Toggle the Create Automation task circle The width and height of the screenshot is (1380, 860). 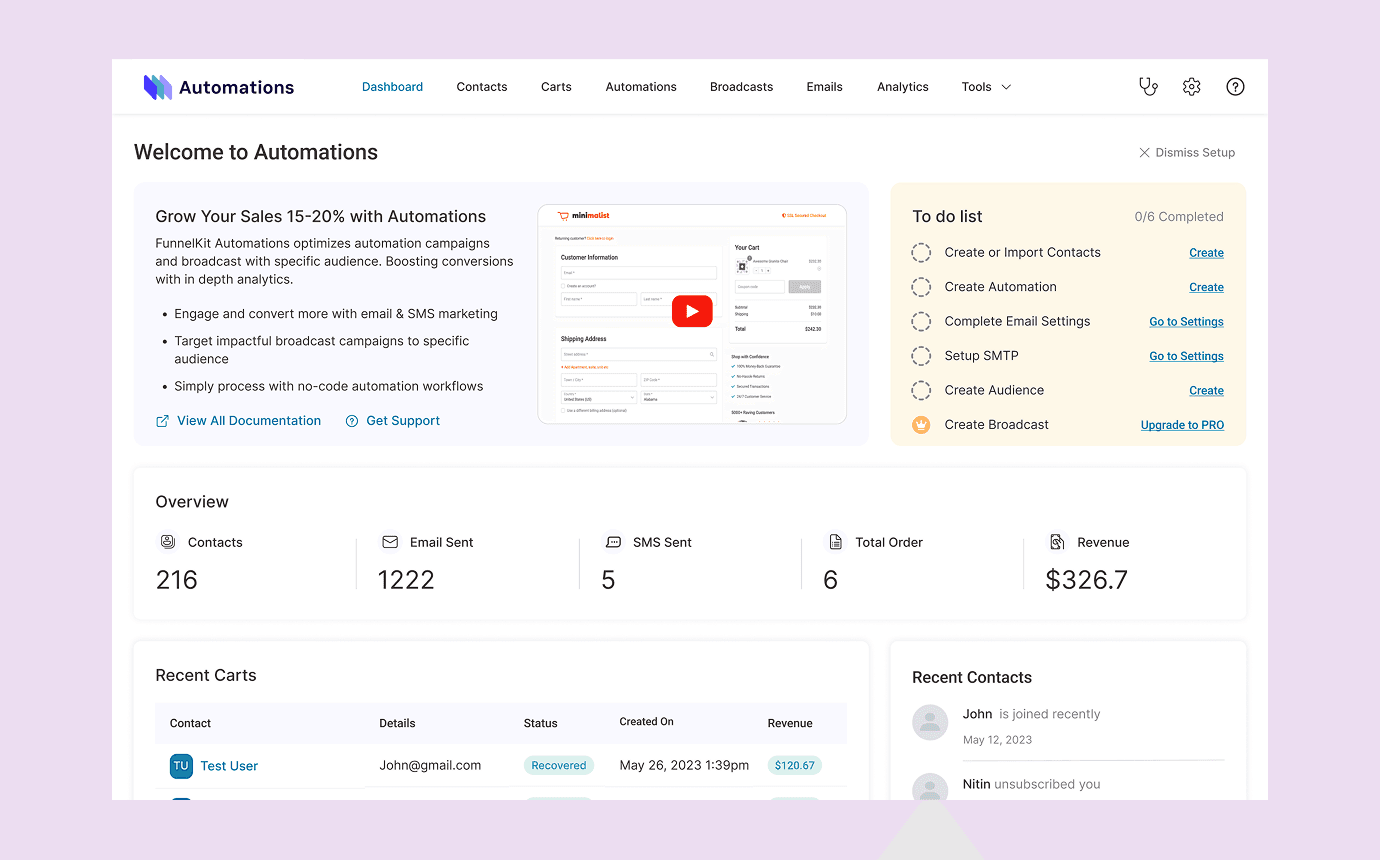pos(921,287)
